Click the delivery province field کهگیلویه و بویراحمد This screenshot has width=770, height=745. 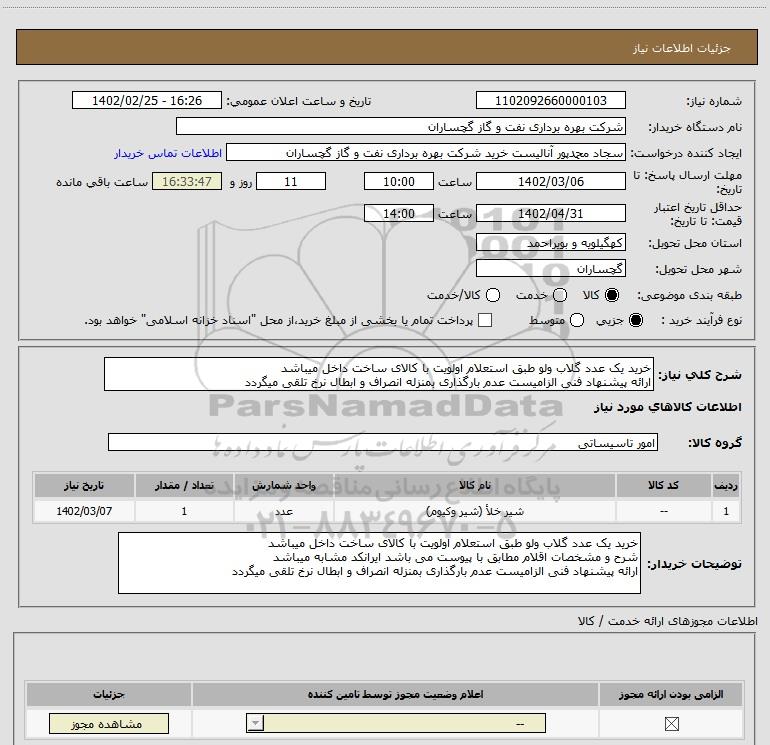point(550,242)
